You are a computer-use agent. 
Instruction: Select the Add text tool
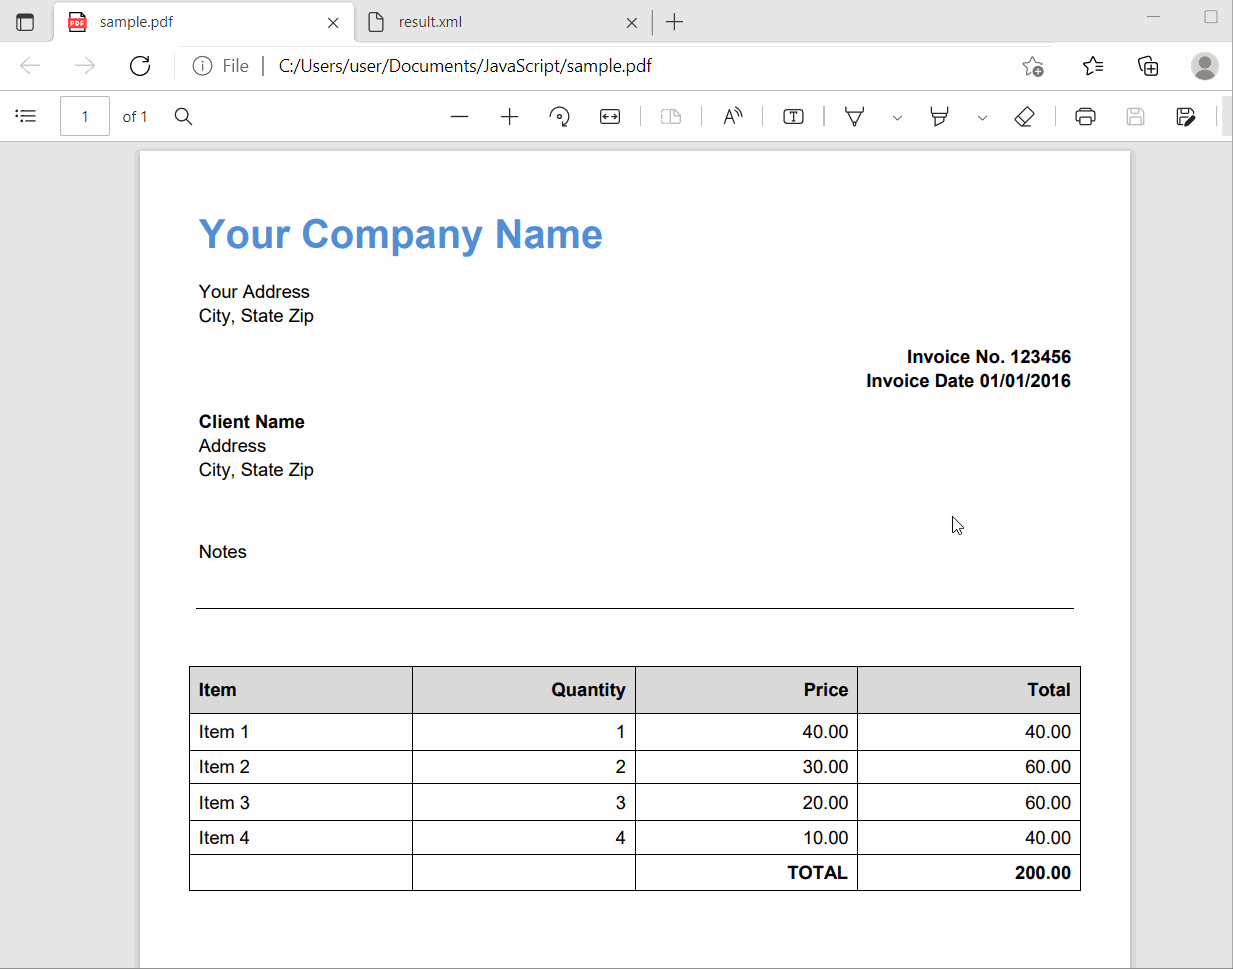pos(793,117)
